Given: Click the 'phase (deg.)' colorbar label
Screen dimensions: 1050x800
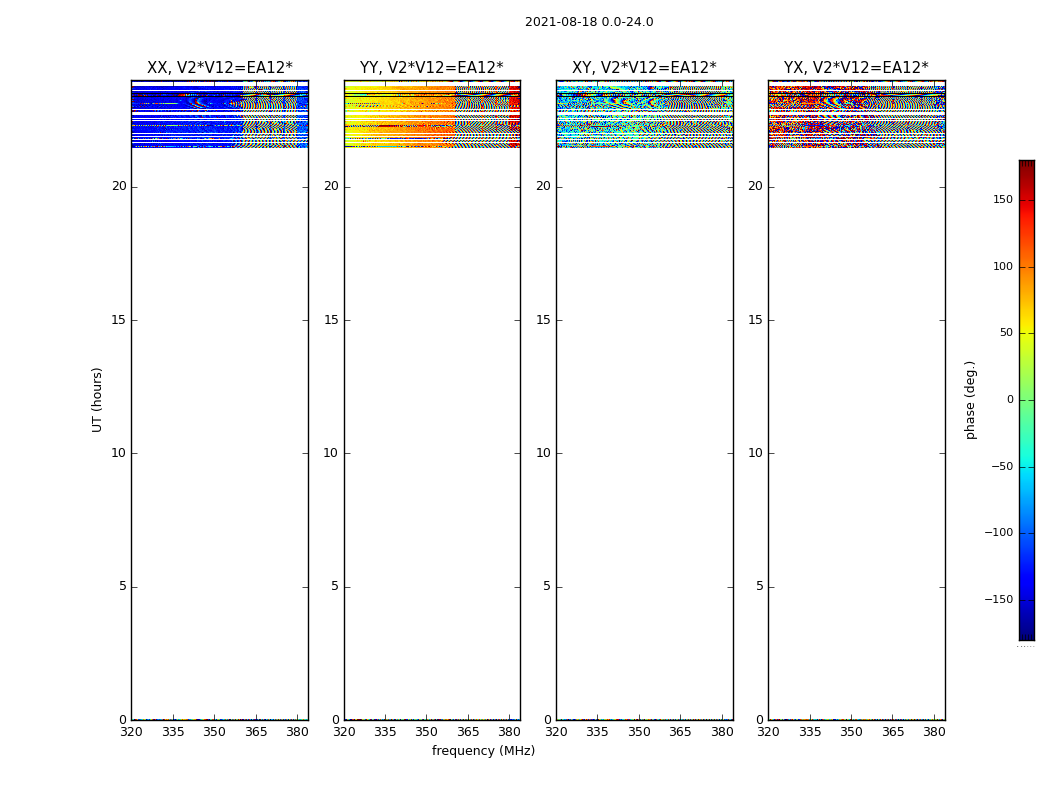Looking at the screenshot, I should [970, 400].
